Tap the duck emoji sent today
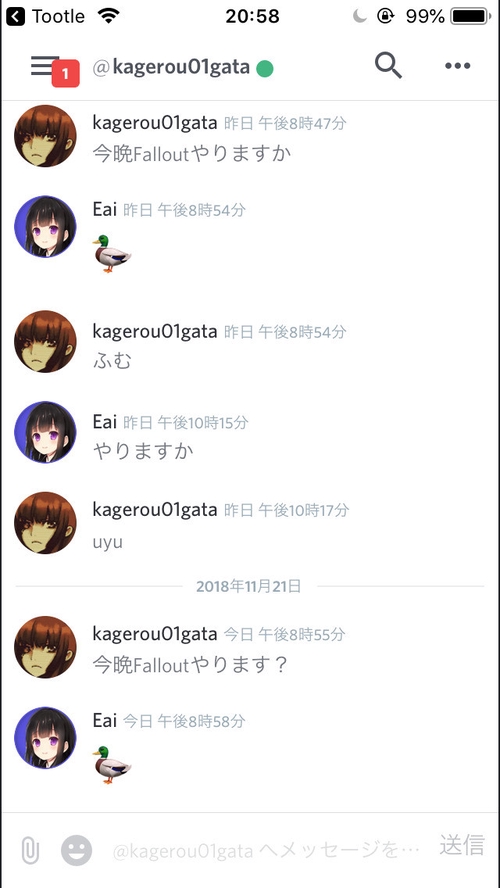 pos(112,764)
